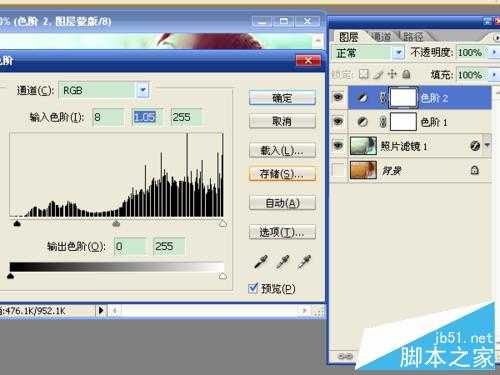Click output levels field showing 255
Viewport: 500px width, 375px height.
click(x=169, y=246)
